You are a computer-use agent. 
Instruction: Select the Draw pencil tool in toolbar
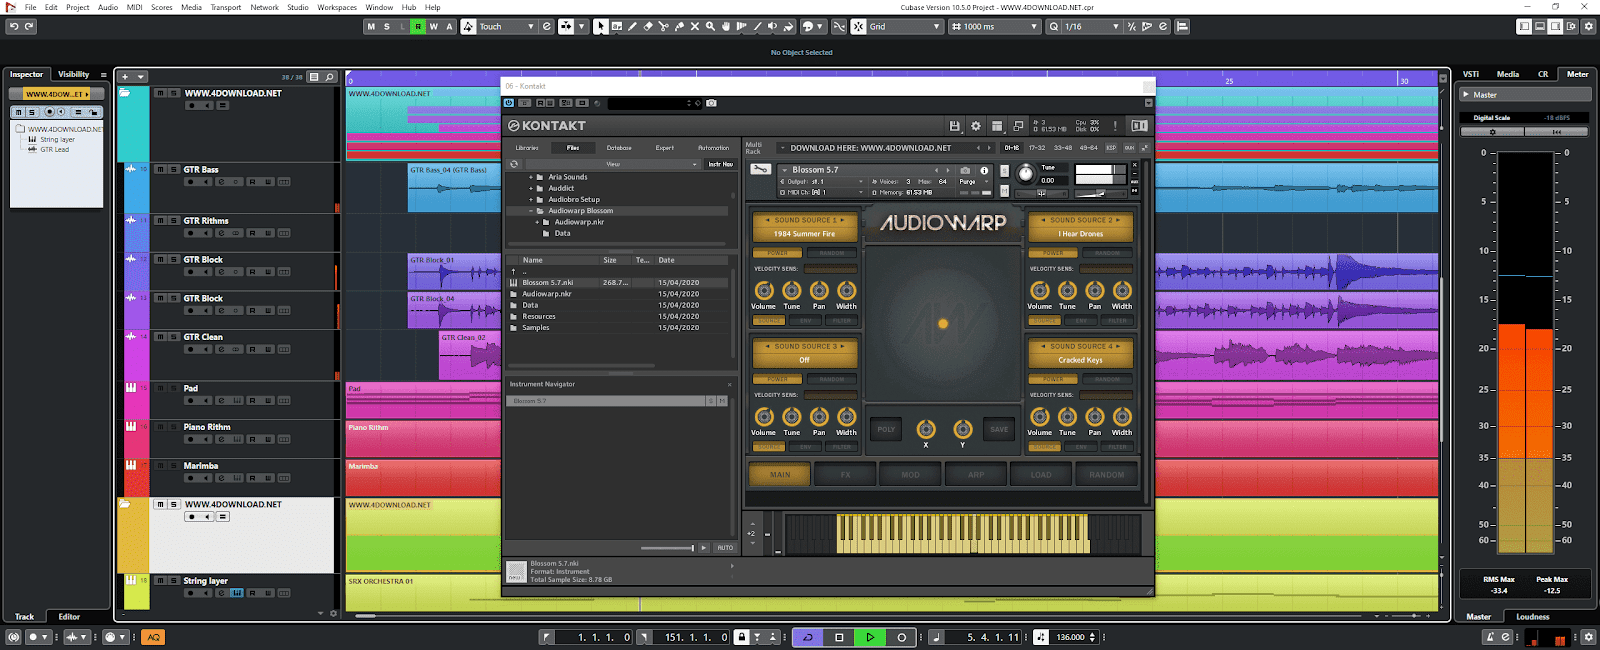click(632, 27)
